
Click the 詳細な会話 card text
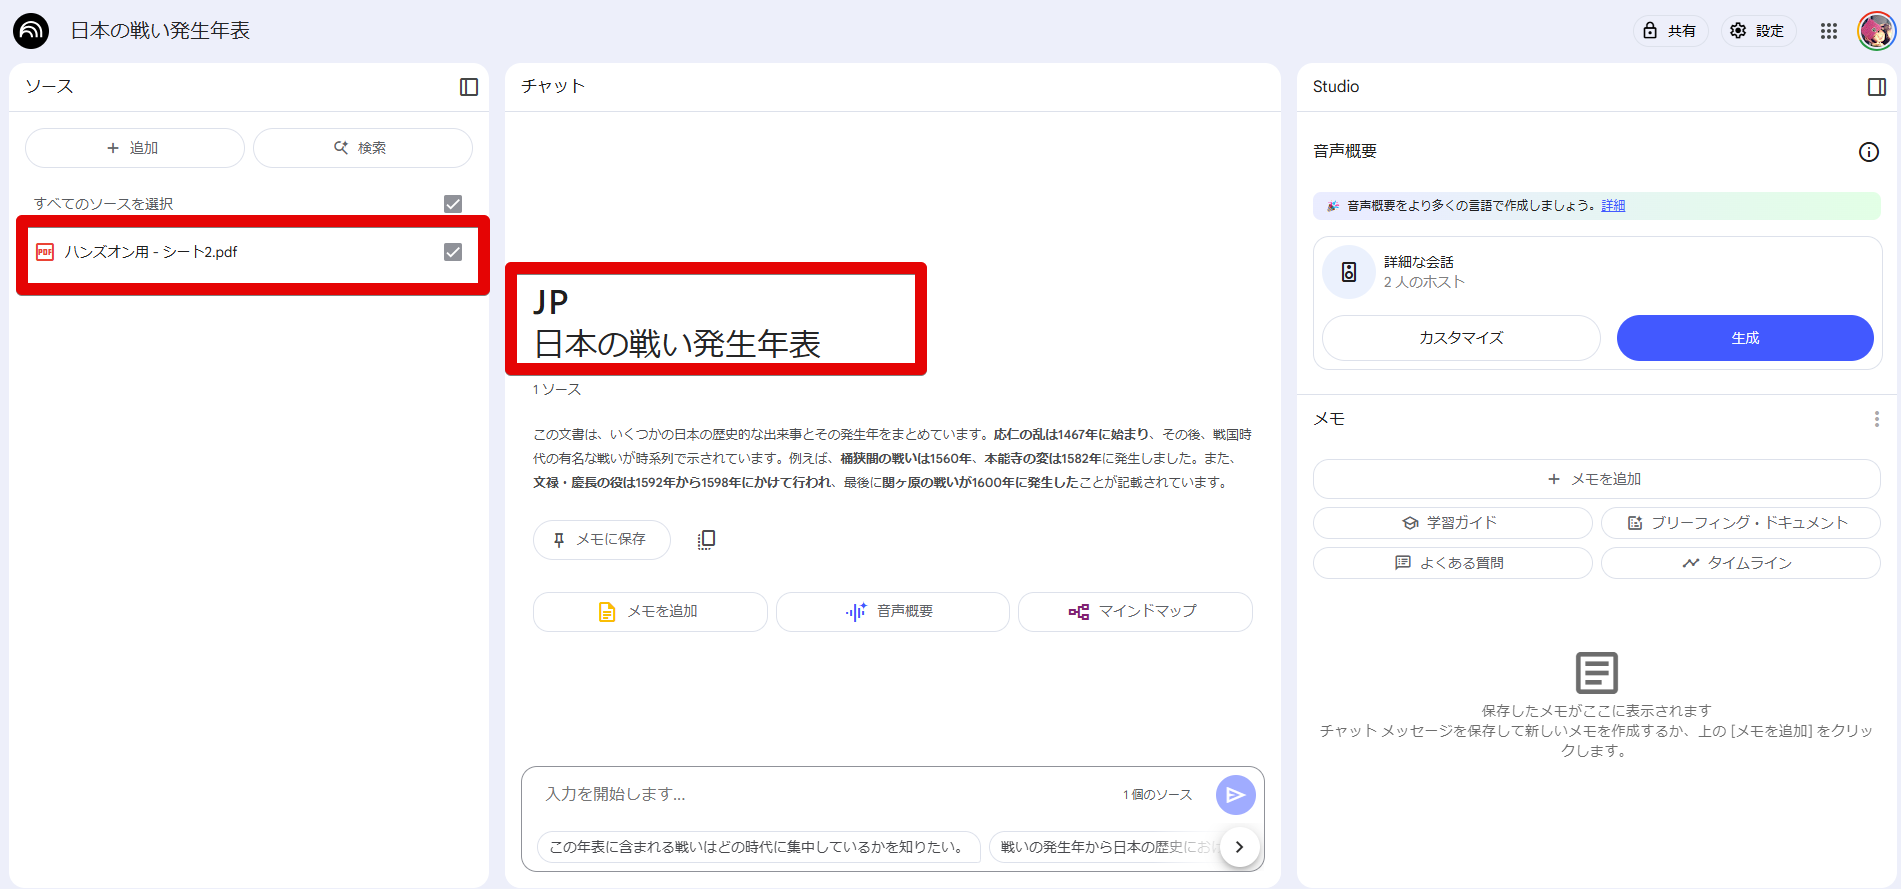click(x=1419, y=262)
